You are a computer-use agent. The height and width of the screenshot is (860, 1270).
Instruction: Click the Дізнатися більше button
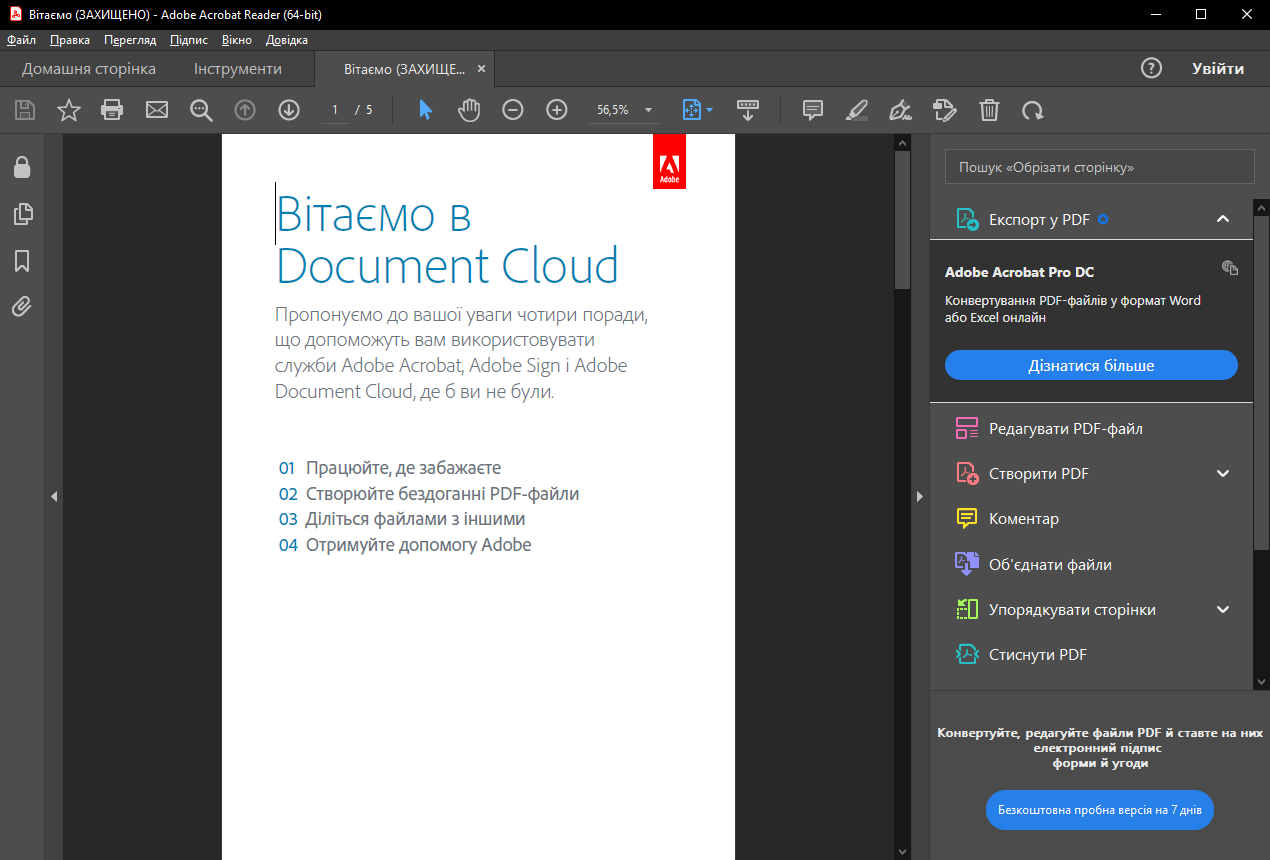pyautogui.click(x=1090, y=365)
